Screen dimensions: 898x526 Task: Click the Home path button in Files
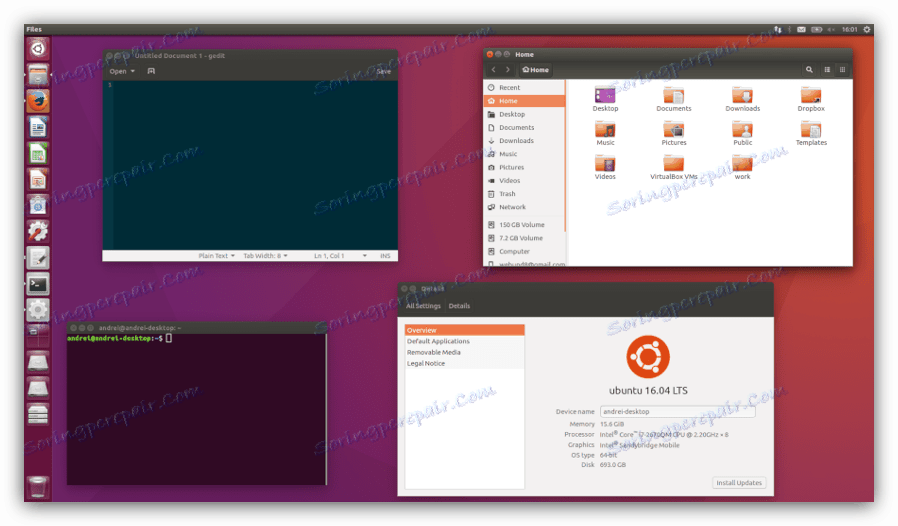pos(535,70)
